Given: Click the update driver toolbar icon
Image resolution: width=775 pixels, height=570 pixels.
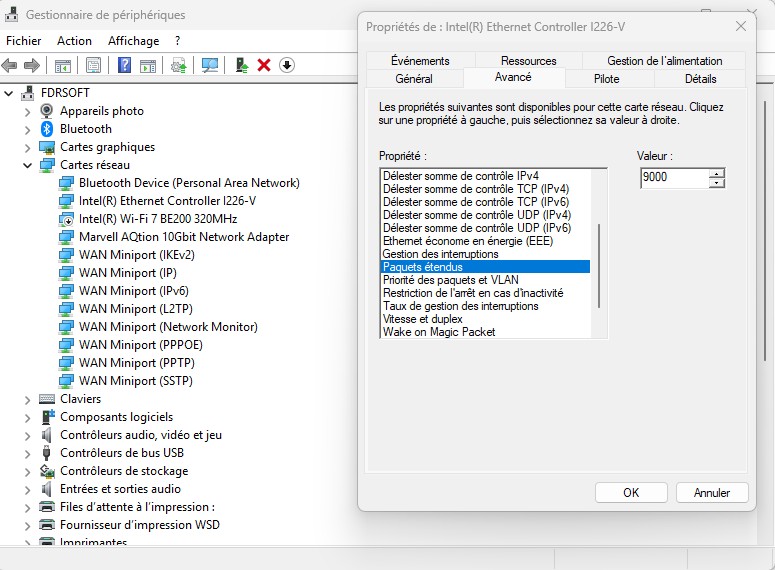Looking at the screenshot, I should pyautogui.click(x=179, y=65).
